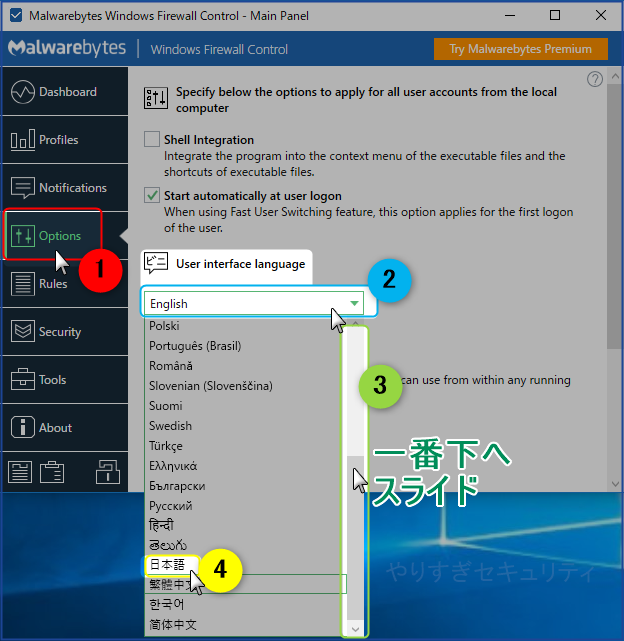Open the English language dropdown
This screenshot has width=624, height=641.
254,303
